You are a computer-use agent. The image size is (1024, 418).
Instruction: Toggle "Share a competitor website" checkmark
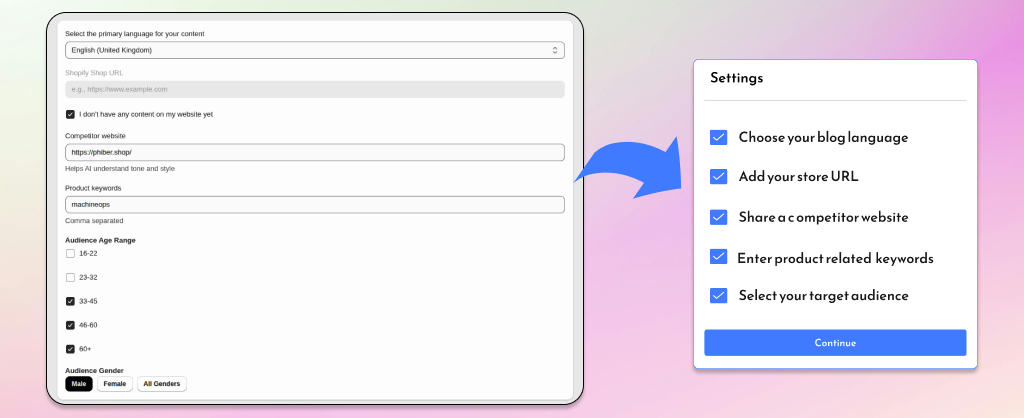718,217
